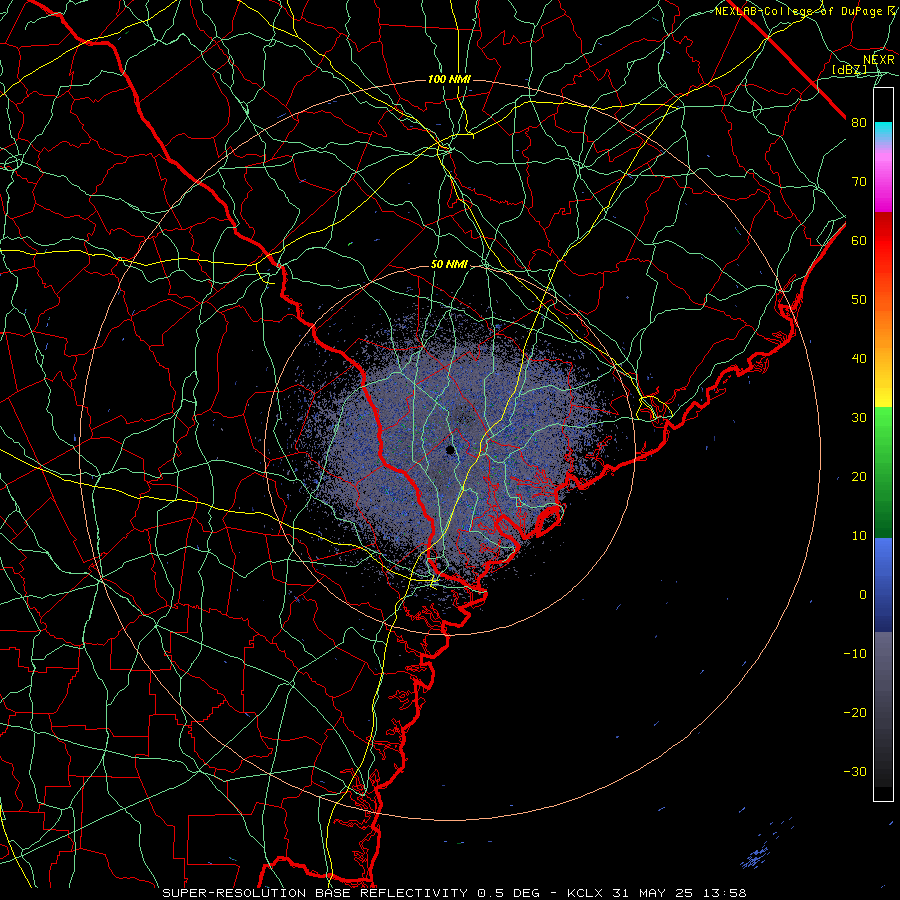Click the 50 value on the dBZ scale
The width and height of the screenshot is (900, 900).
[x=859, y=300]
